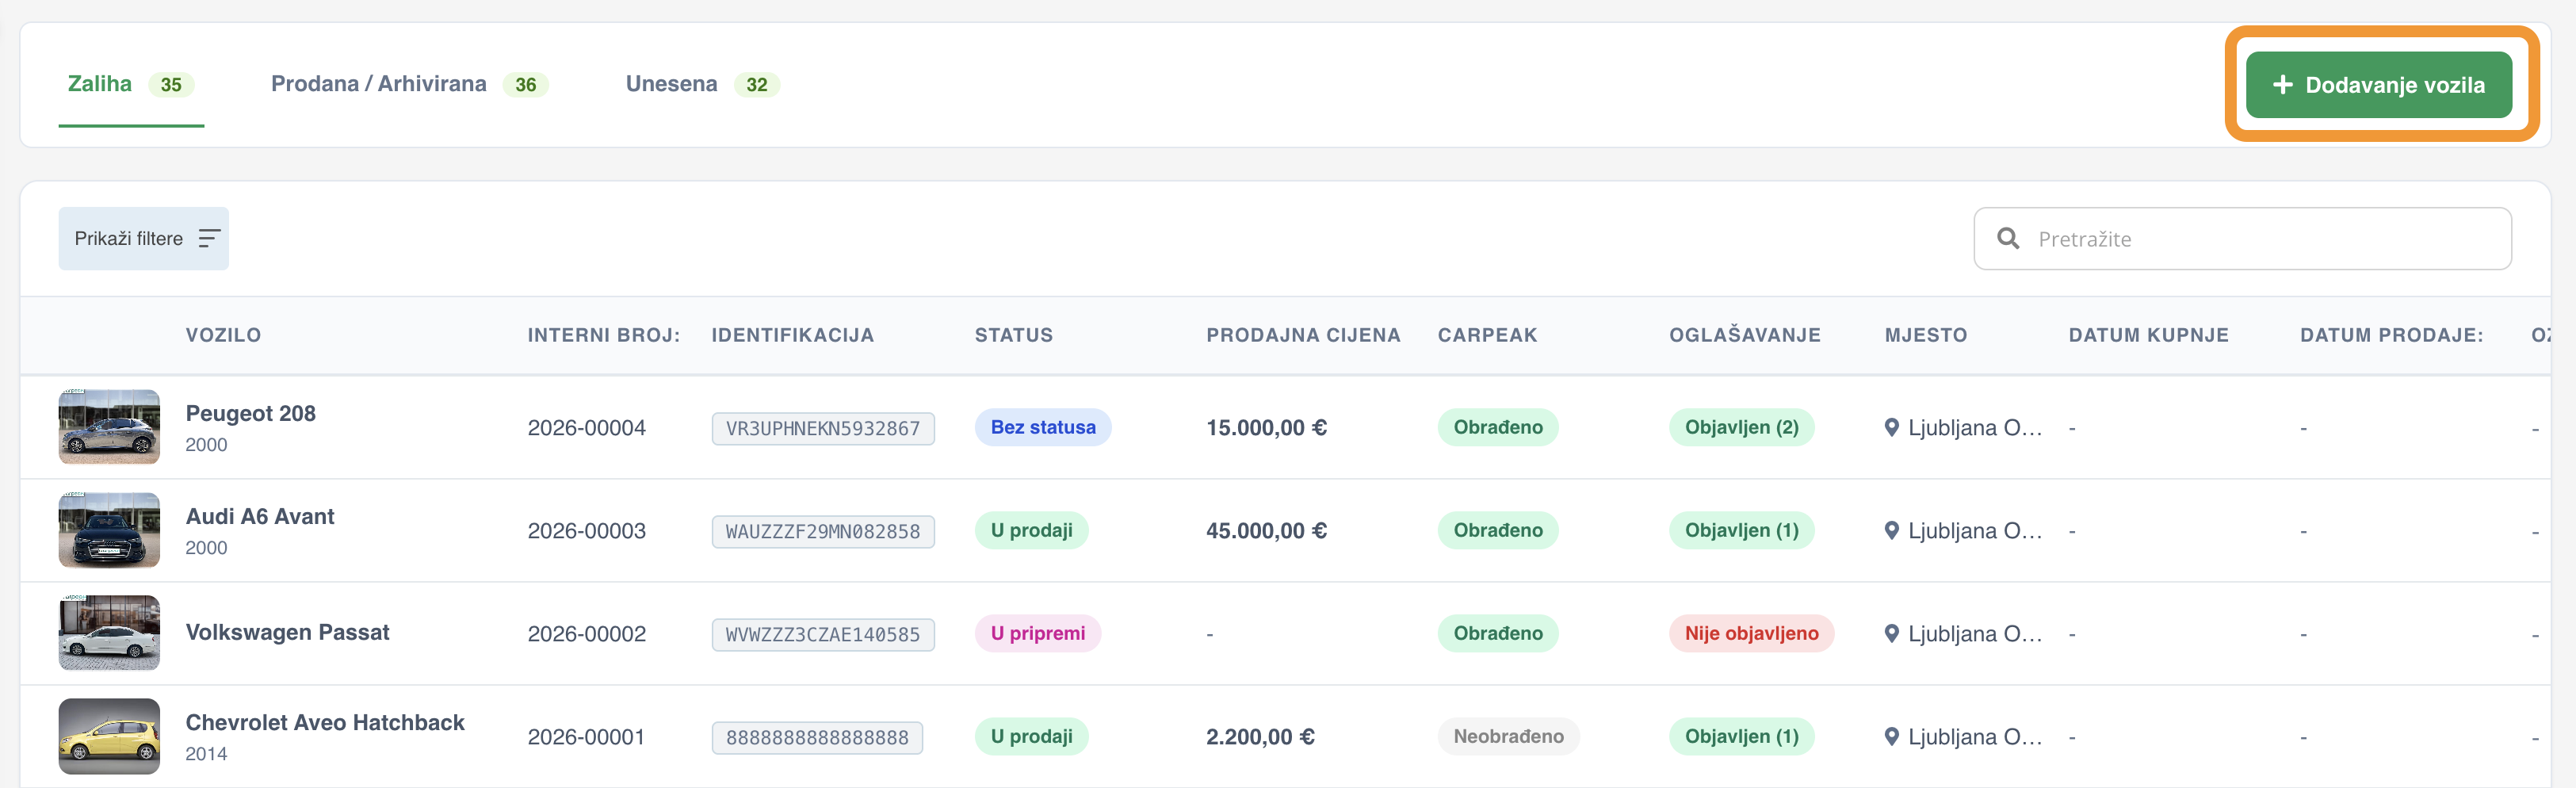Image resolution: width=2576 pixels, height=788 pixels.
Task: Click the MJESTO column header
Action: (x=1926, y=335)
